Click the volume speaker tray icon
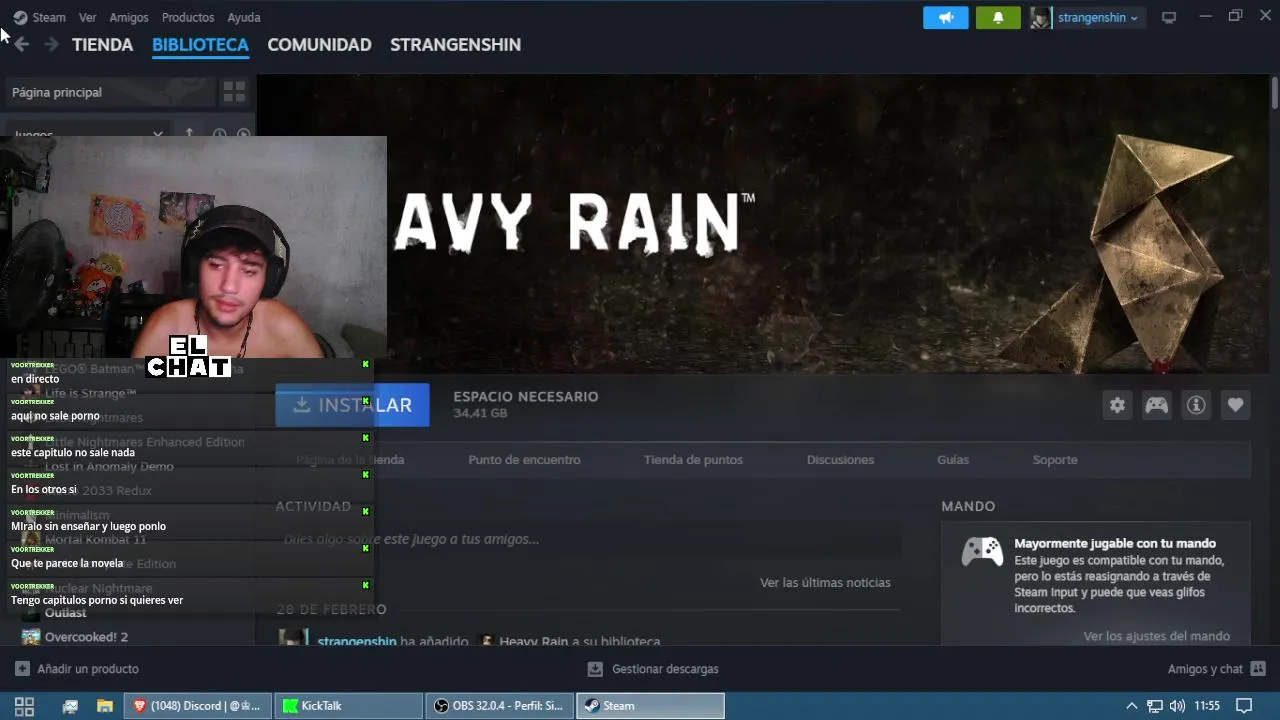Viewport: 1280px width, 720px height. click(x=1177, y=706)
